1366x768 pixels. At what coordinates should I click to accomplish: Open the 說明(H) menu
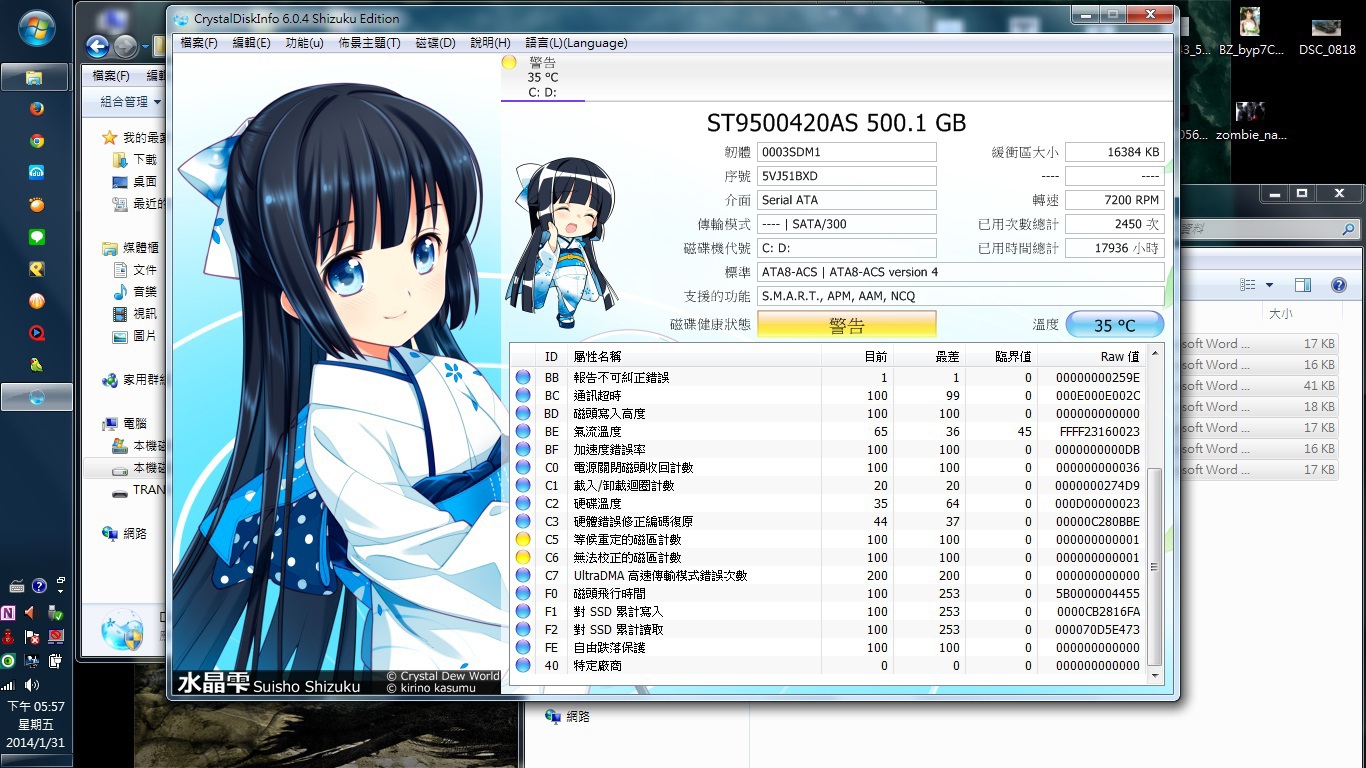click(490, 43)
